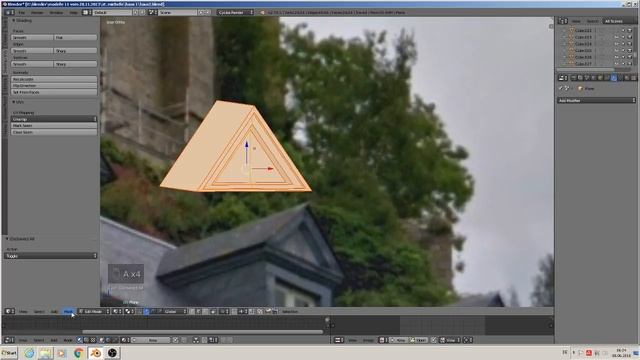Click the Mark Seam button

(x=54, y=126)
